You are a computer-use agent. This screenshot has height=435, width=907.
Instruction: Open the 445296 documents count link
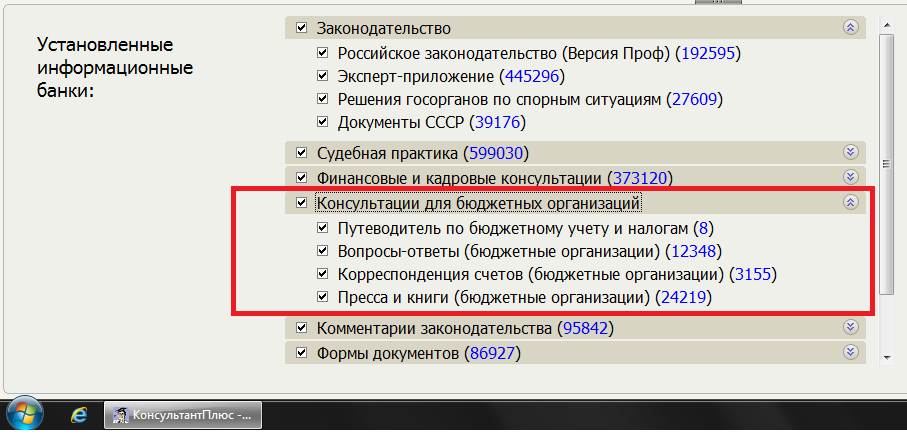(532, 77)
